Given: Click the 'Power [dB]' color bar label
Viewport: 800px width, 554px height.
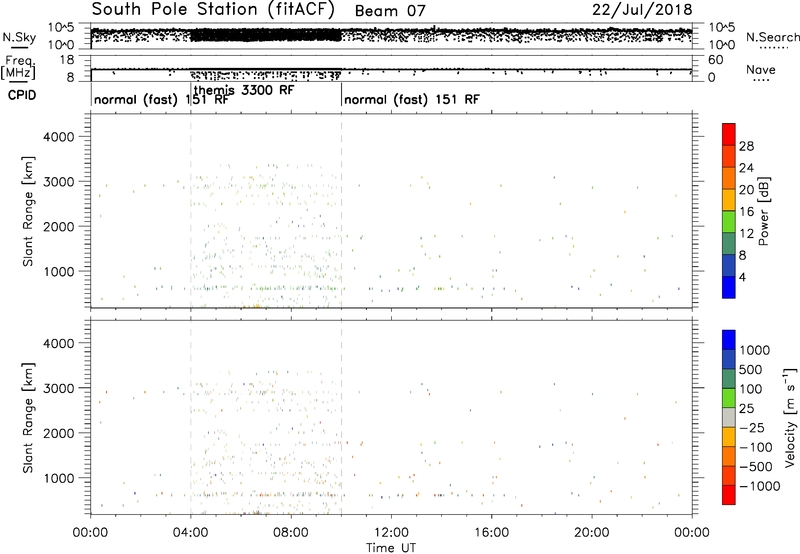Looking at the screenshot, I should tap(764, 211).
